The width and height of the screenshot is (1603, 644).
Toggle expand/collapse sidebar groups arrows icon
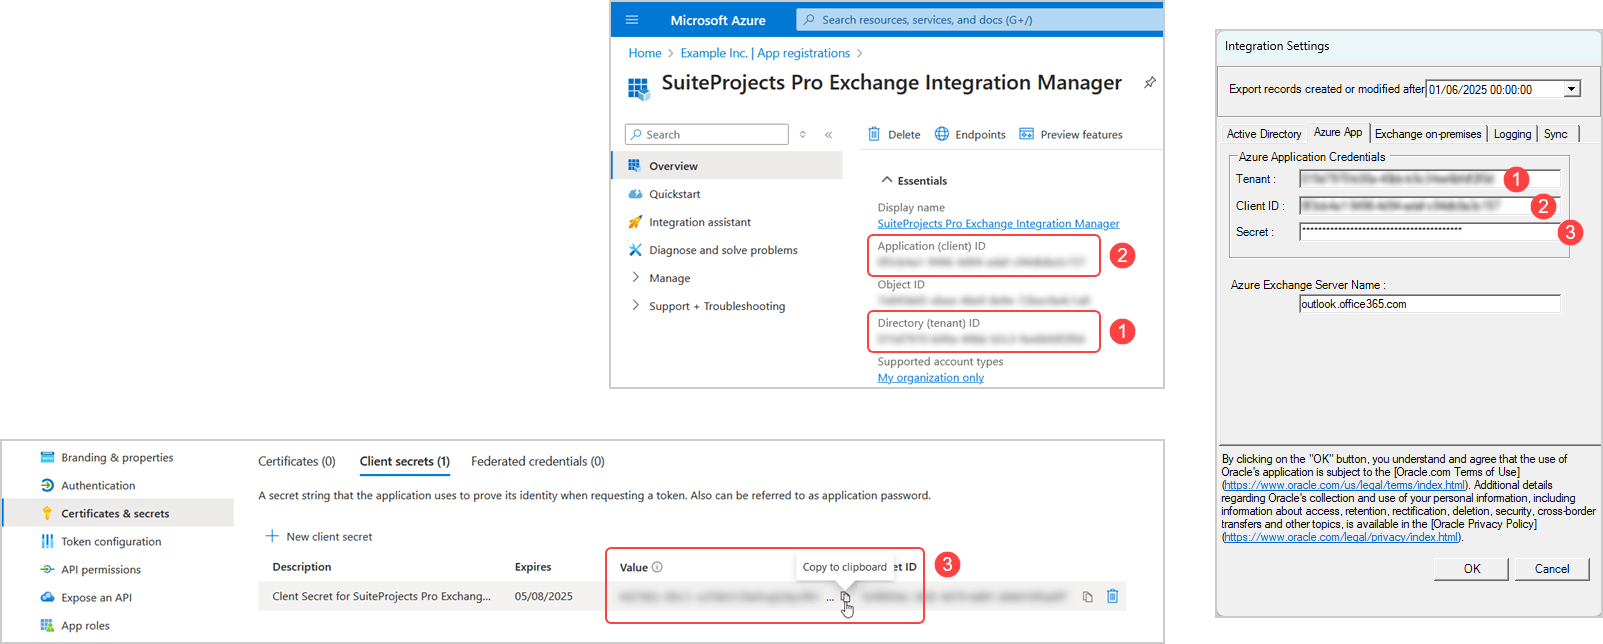802,135
